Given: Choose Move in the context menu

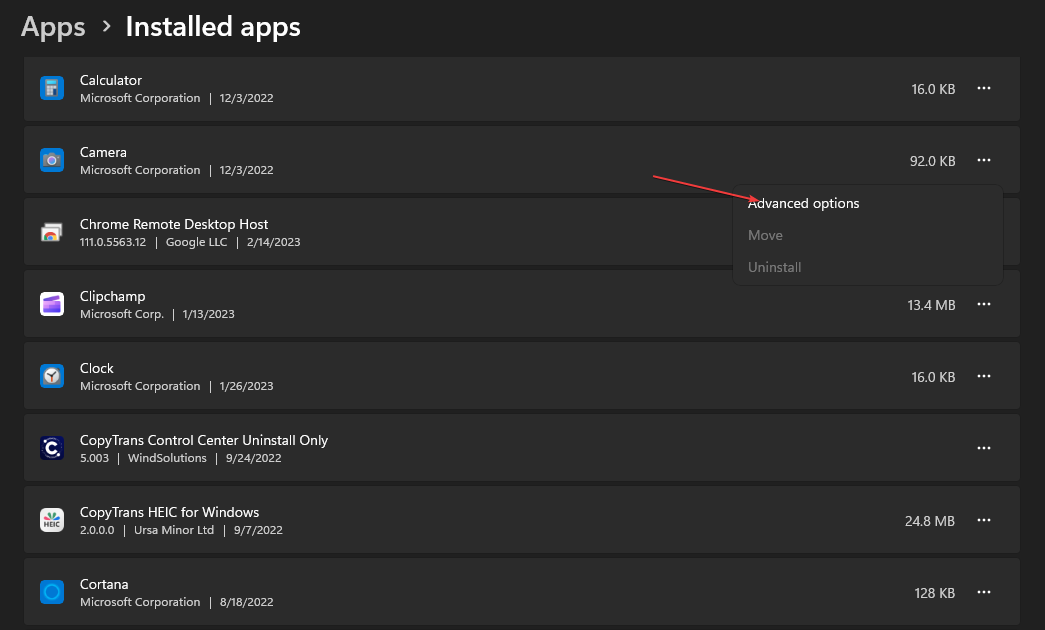Looking at the screenshot, I should pos(765,235).
